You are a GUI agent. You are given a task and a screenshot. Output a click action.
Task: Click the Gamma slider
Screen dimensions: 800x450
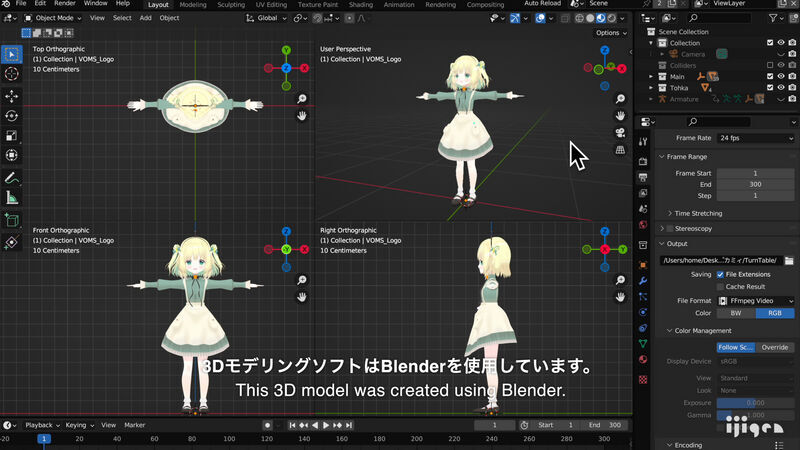click(755, 415)
